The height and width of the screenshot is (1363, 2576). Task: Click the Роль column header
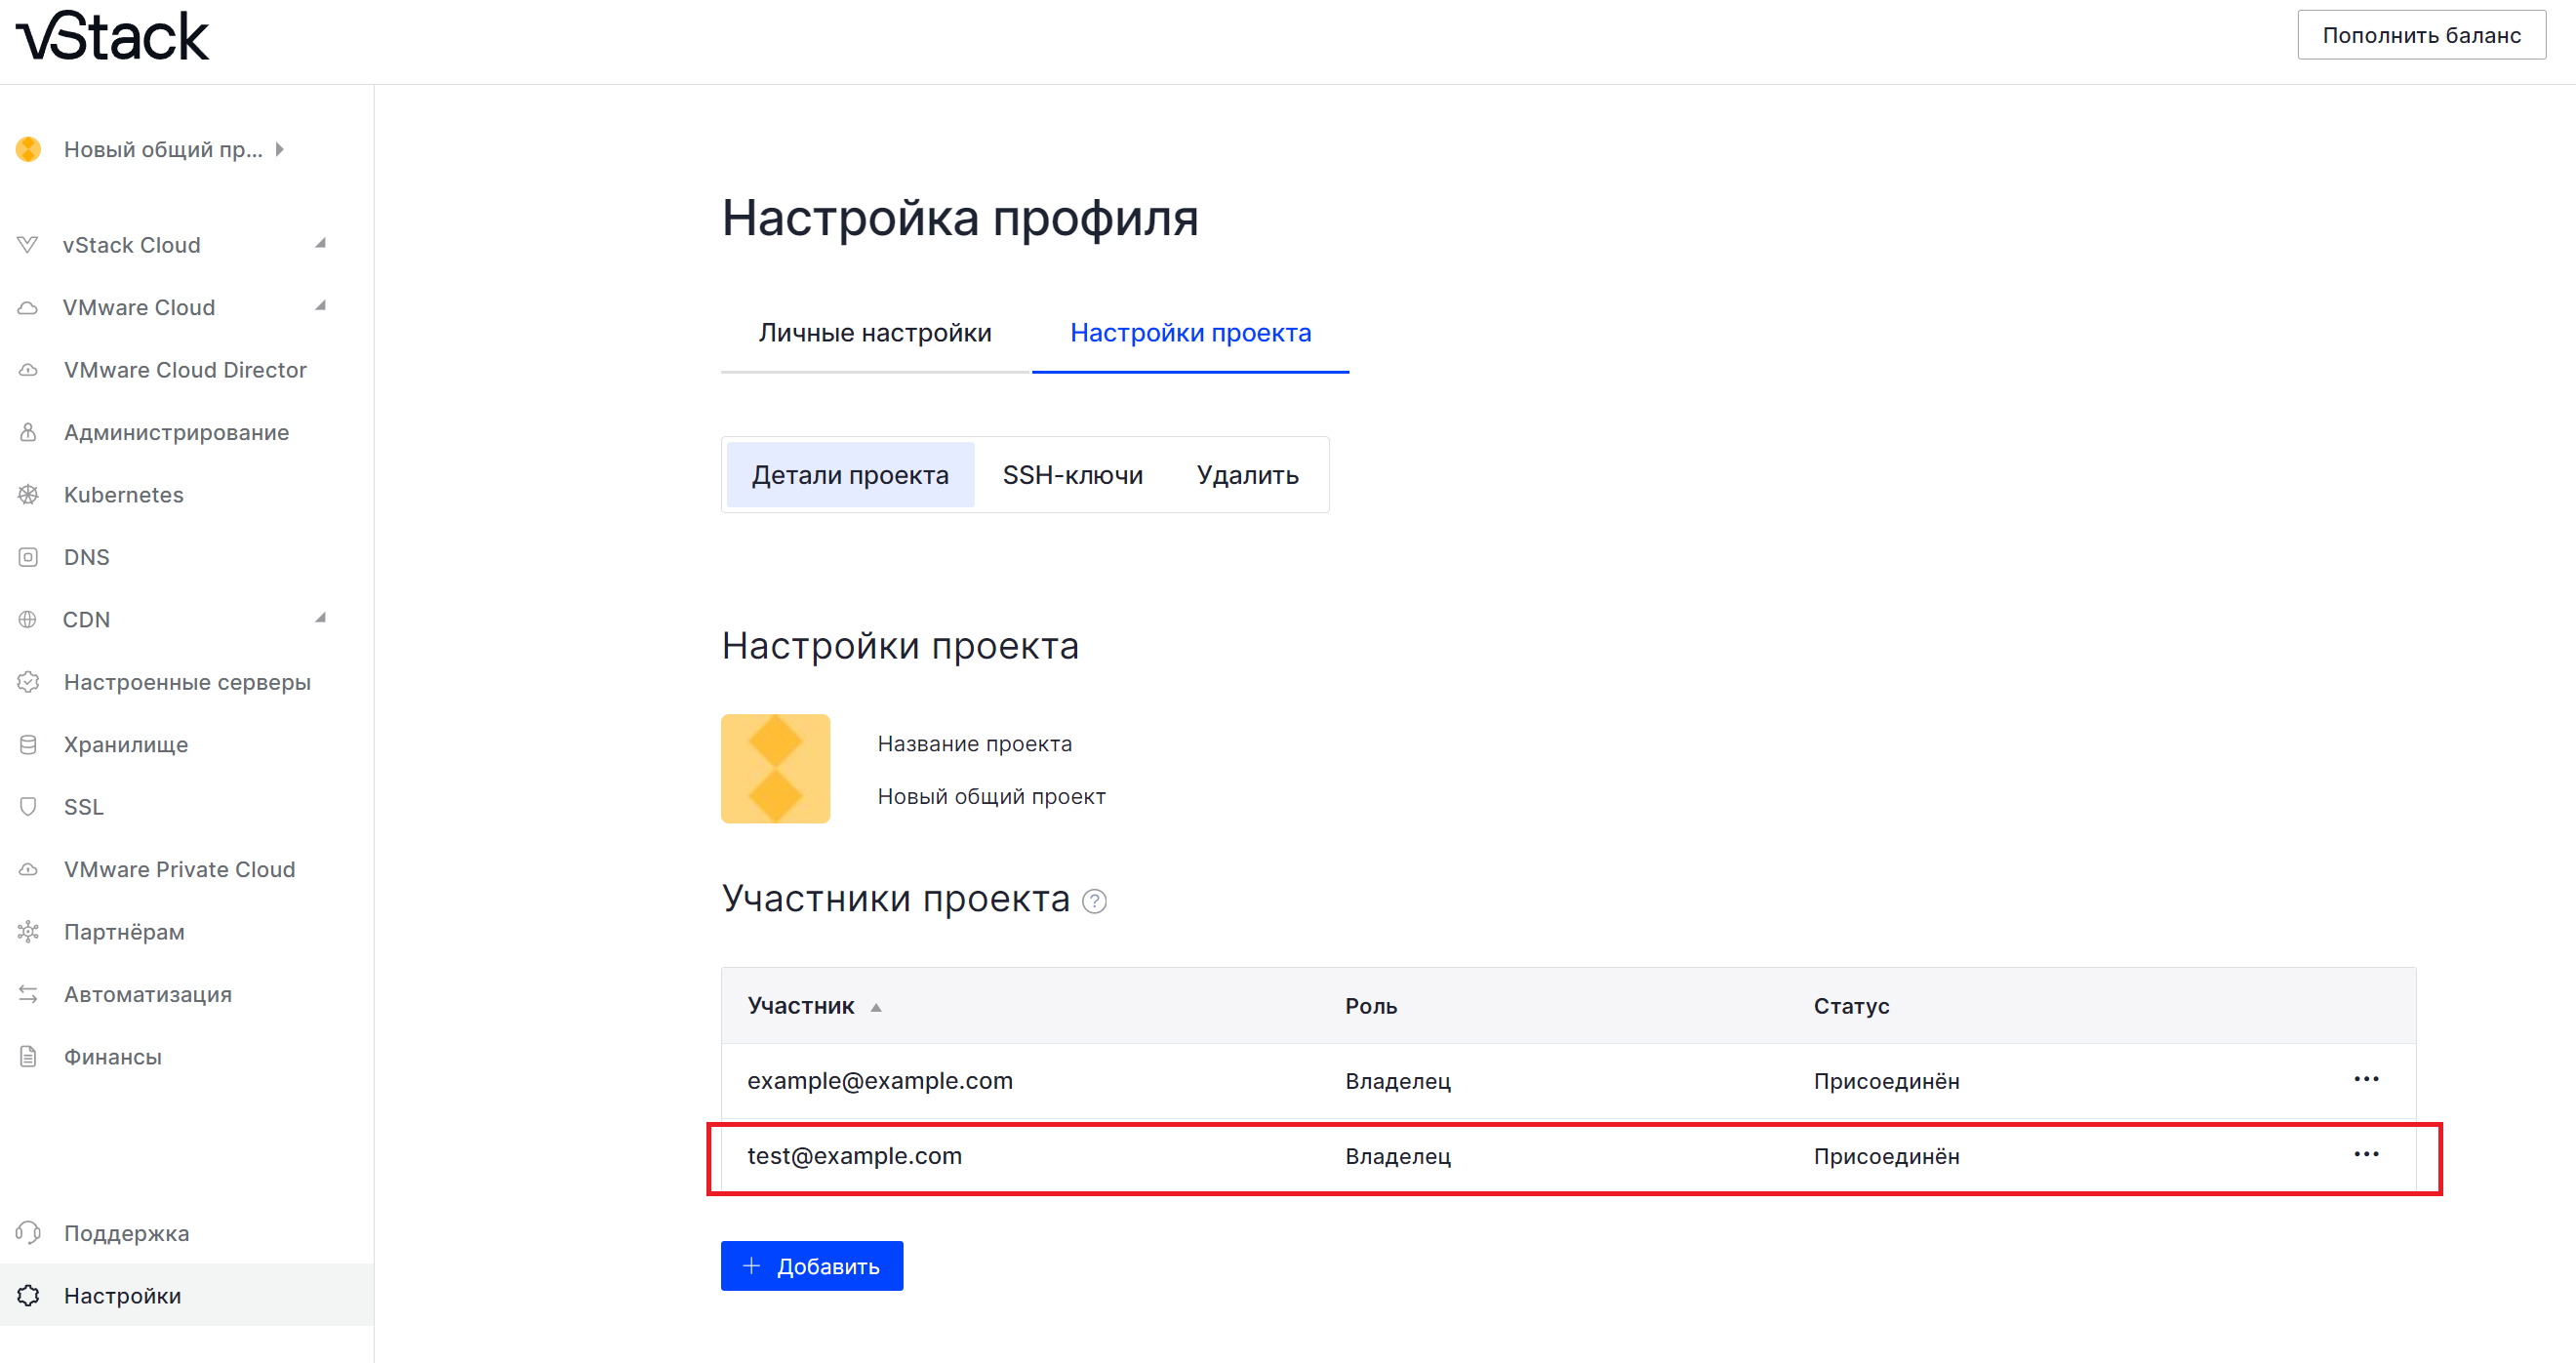tap(1370, 1006)
